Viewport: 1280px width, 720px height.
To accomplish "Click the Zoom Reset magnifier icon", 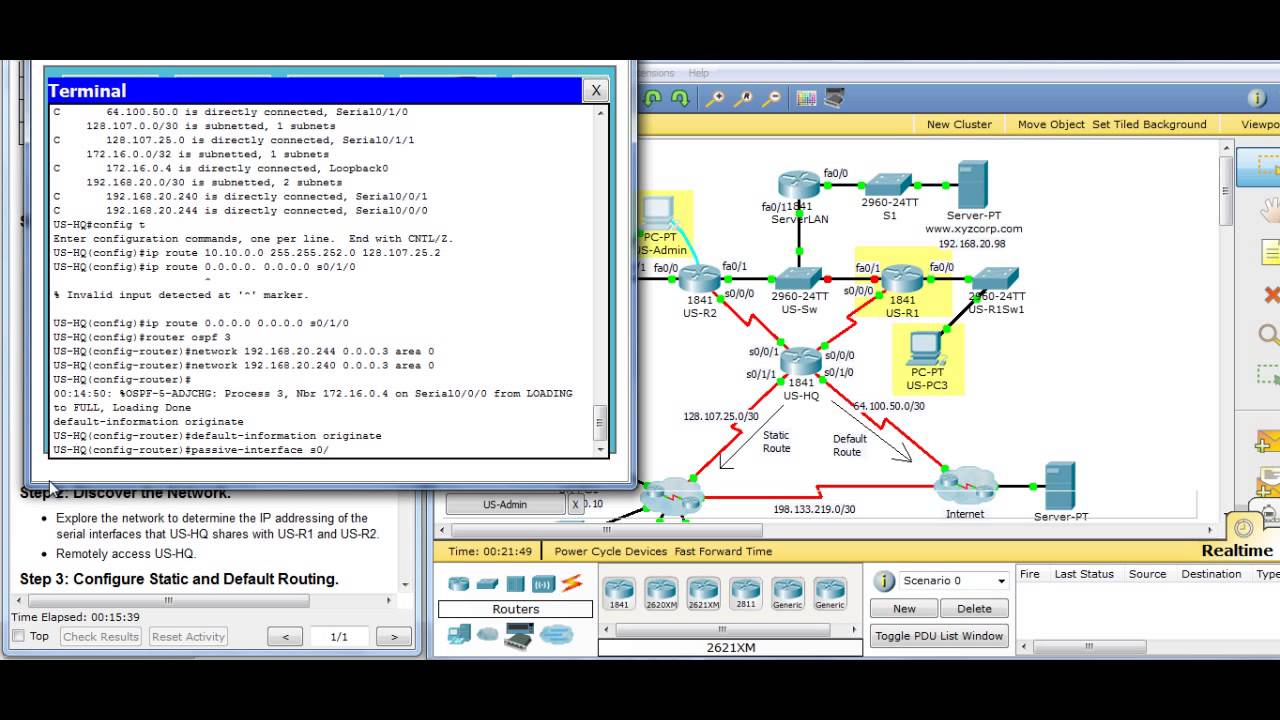I will click(744, 98).
